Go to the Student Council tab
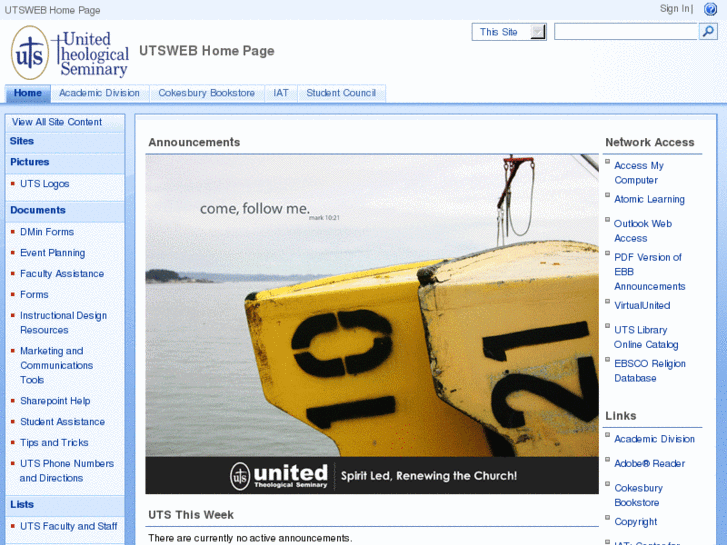The image size is (727, 545). [x=341, y=93]
